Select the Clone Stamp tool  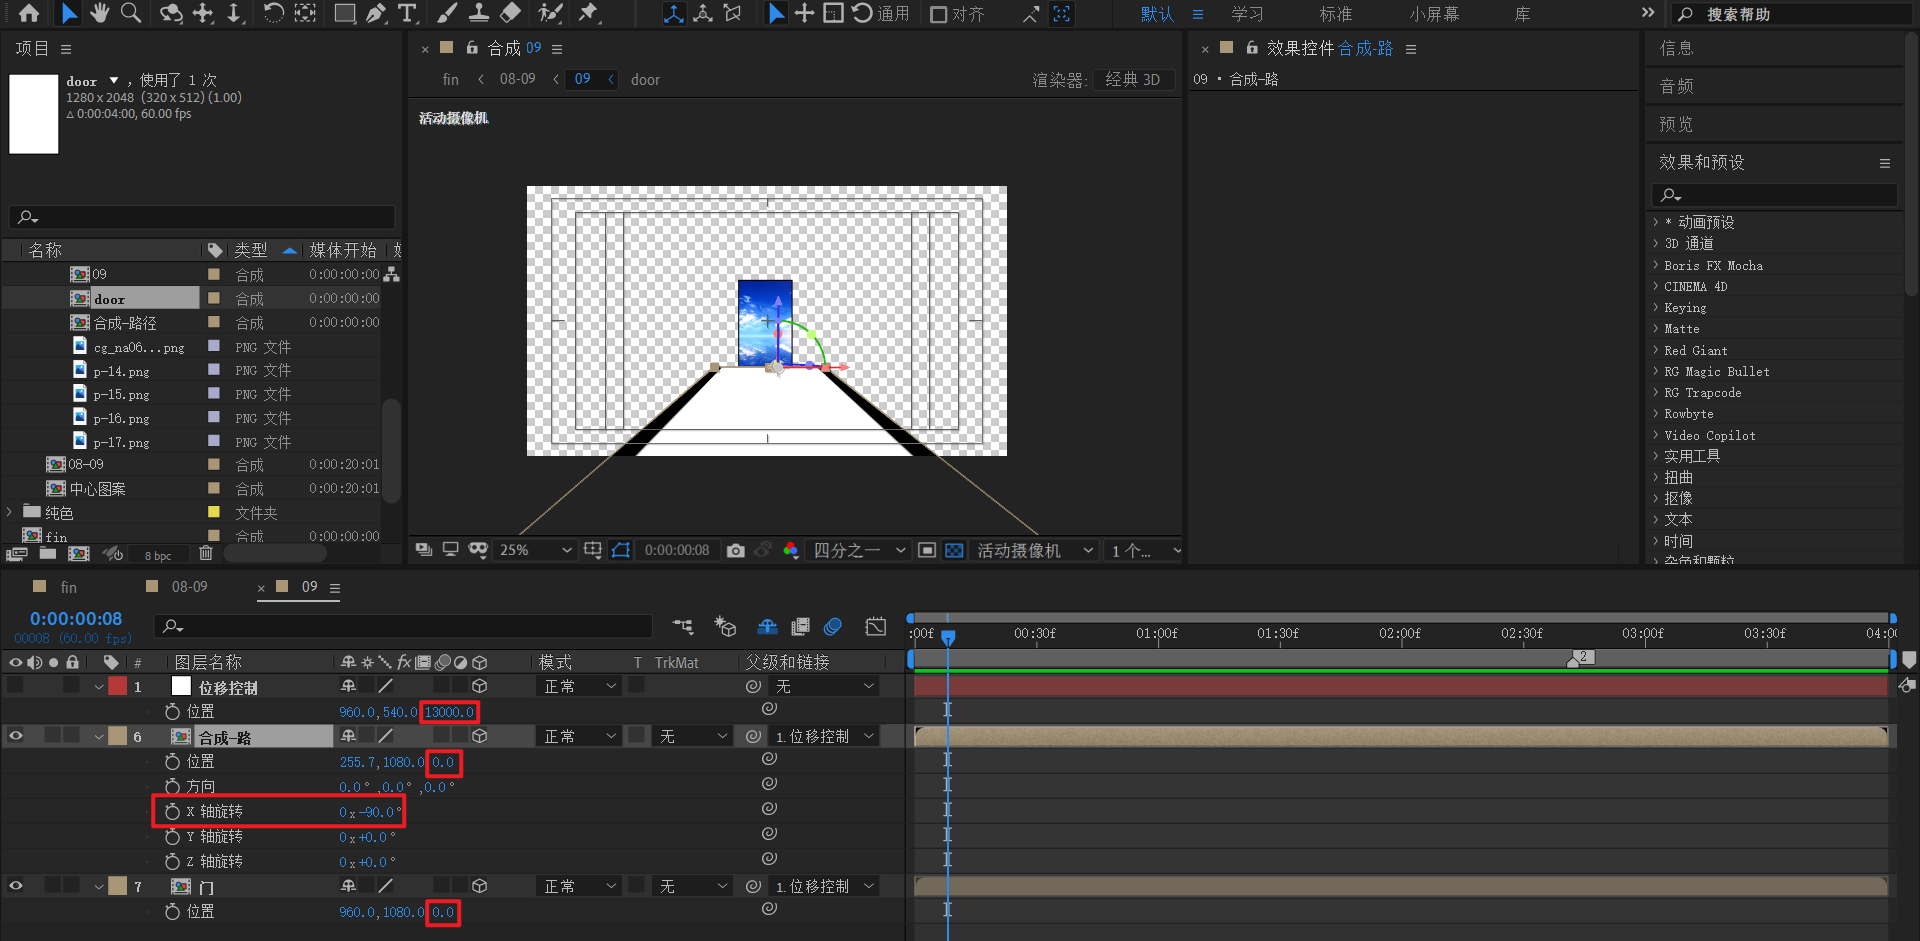coord(479,13)
